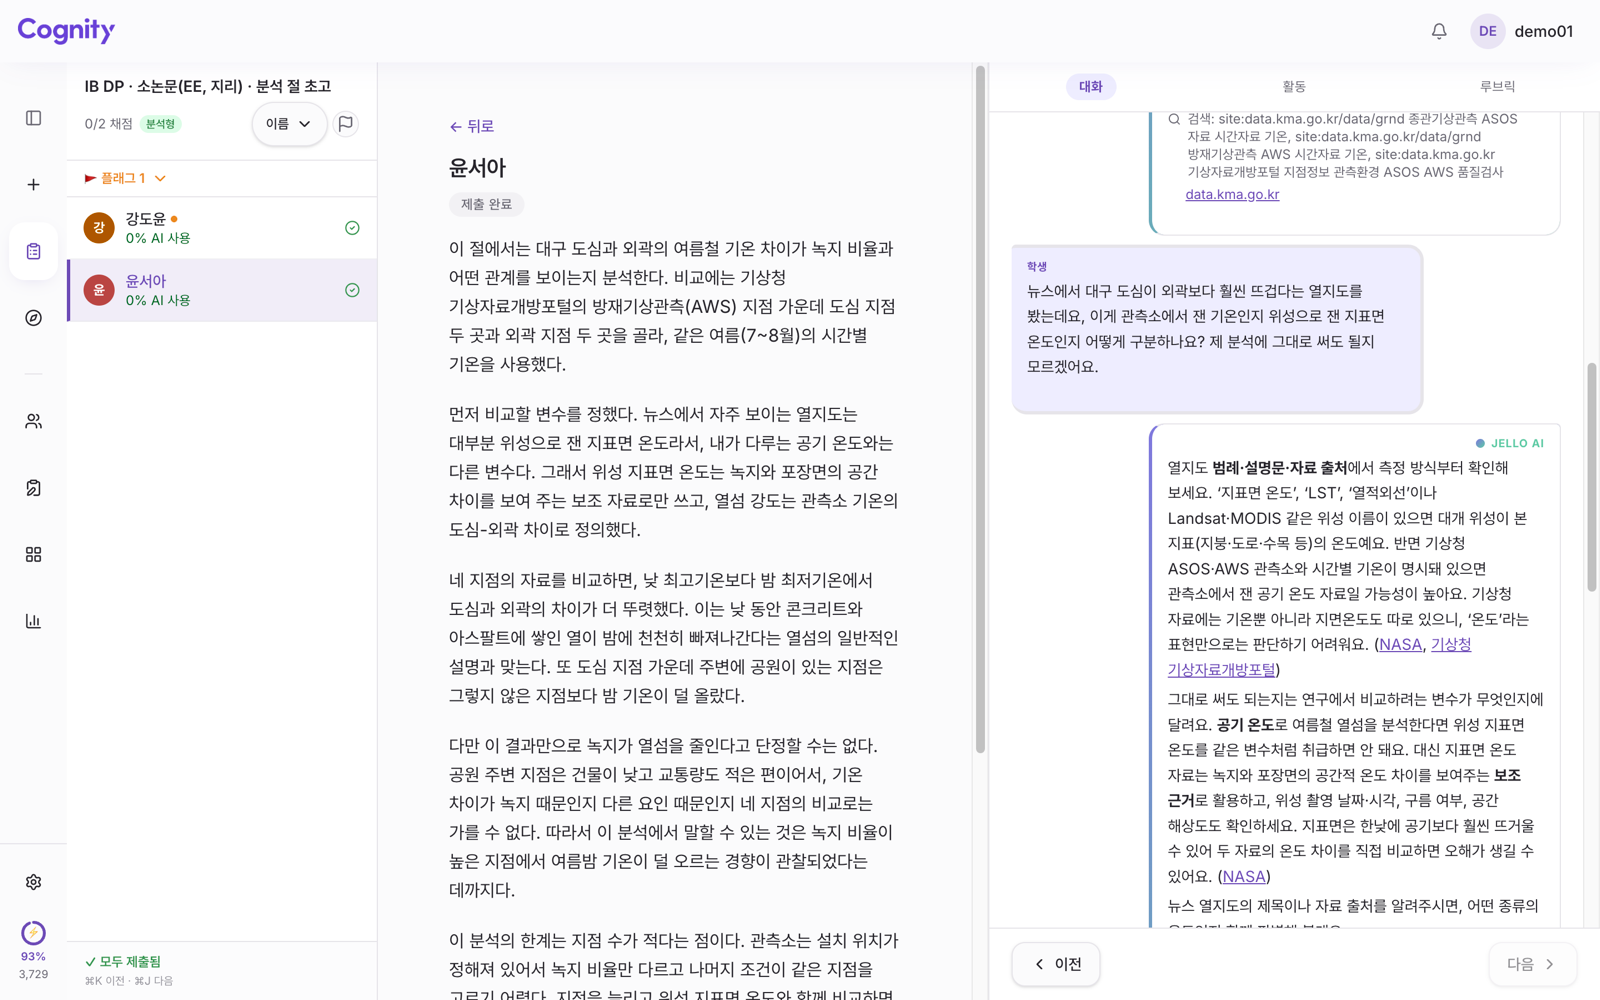Click the 분석형 tag badge
The width and height of the screenshot is (1600, 1000).
(160, 124)
